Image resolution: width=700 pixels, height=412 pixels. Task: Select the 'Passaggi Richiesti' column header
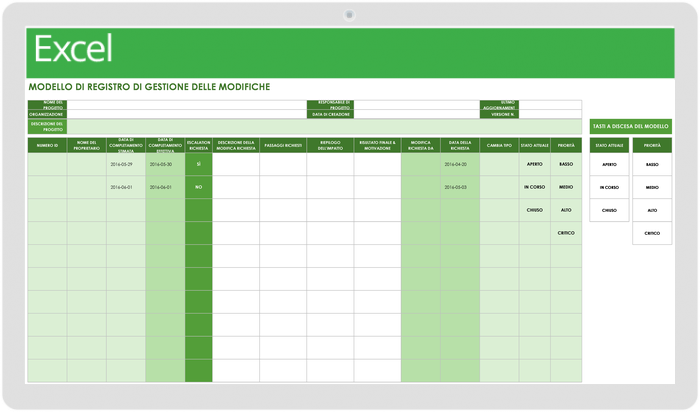click(x=283, y=146)
